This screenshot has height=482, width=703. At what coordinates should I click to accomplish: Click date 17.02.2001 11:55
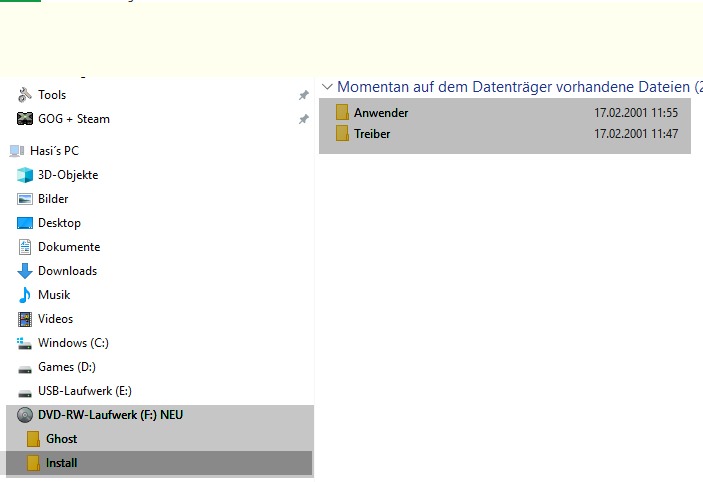coord(636,113)
